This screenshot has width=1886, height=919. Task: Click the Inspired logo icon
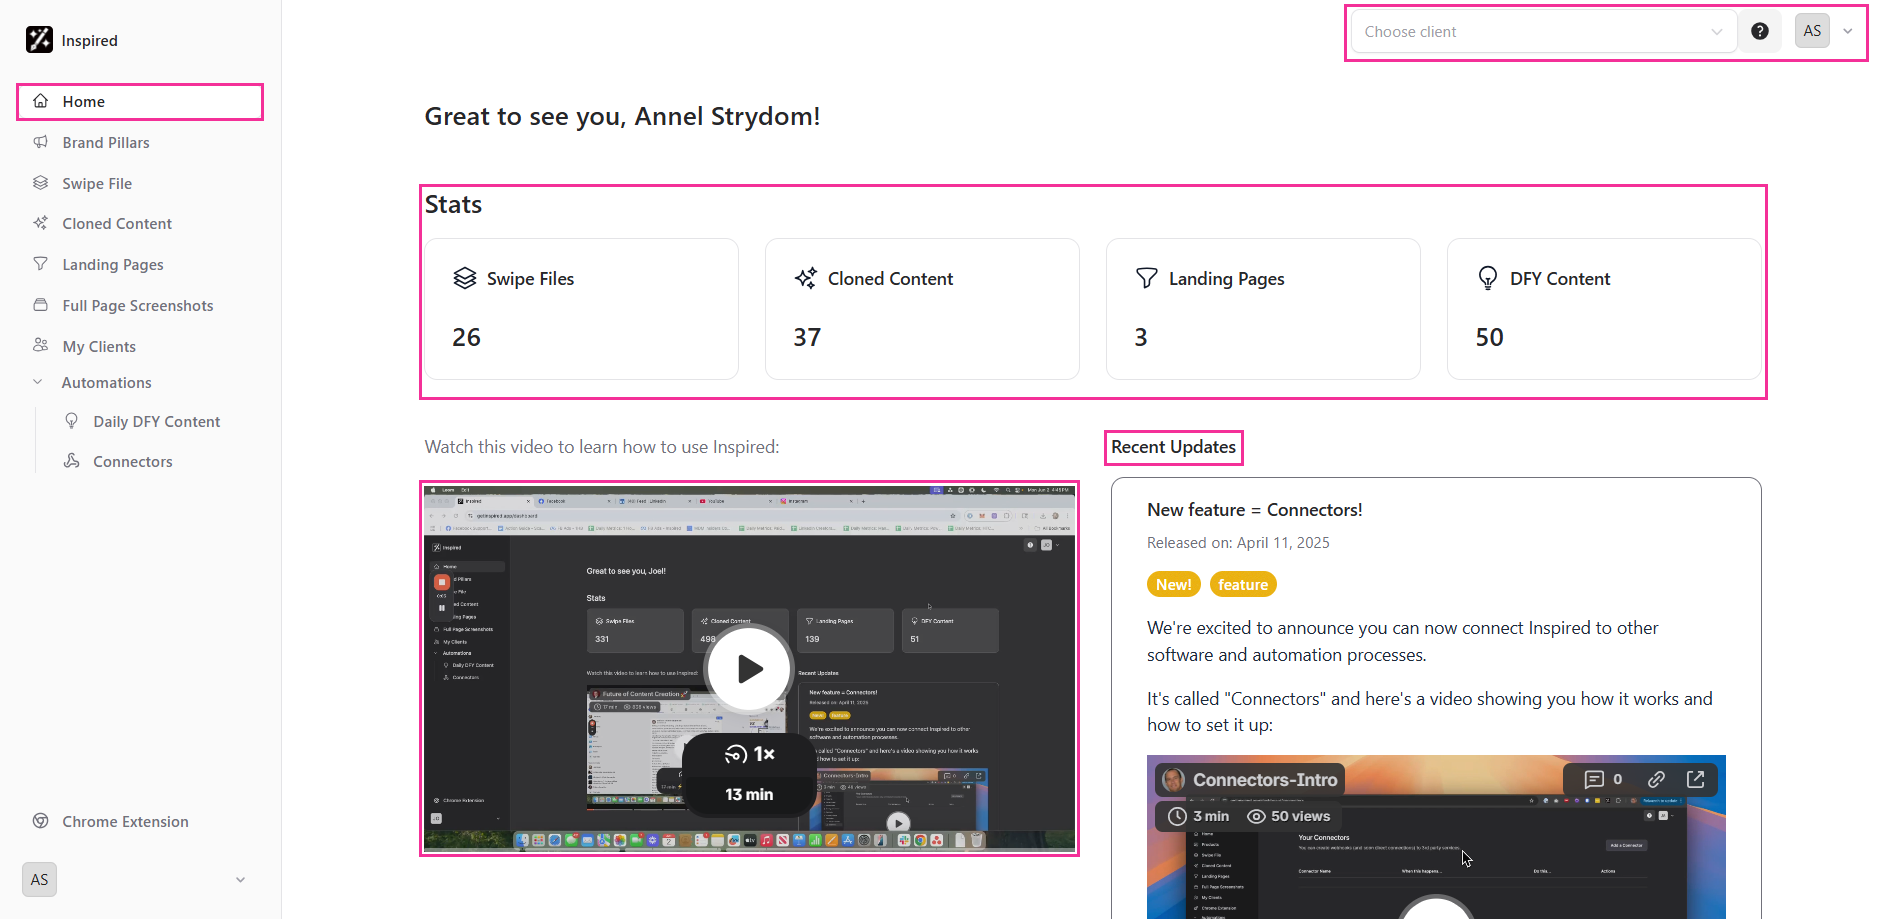point(39,39)
